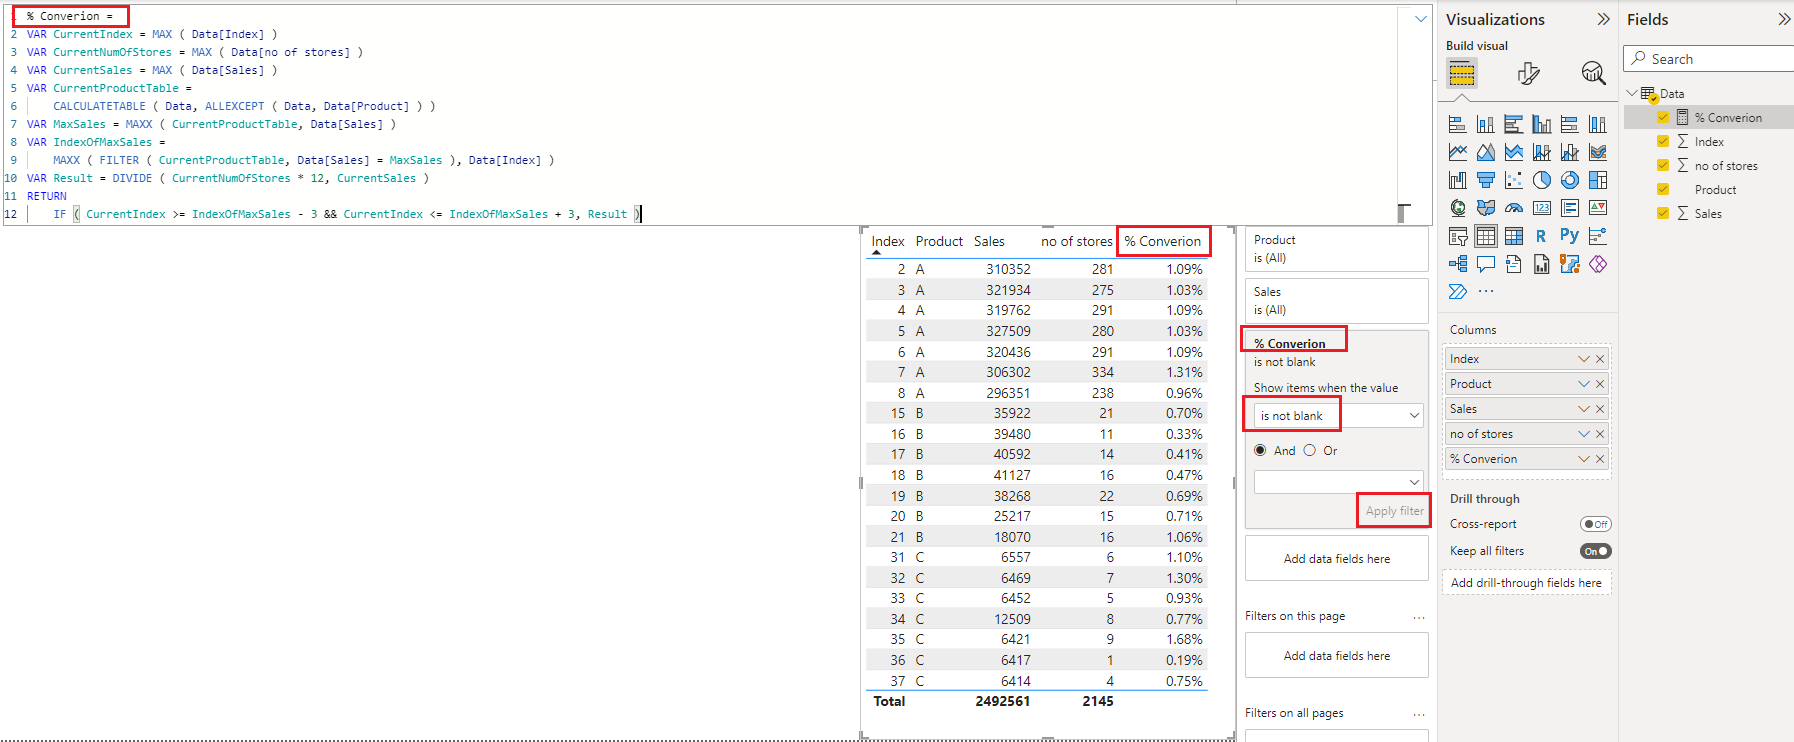1794x742 pixels.
Task: Collapse the Fields pane
Action: (x=1784, y=19)
